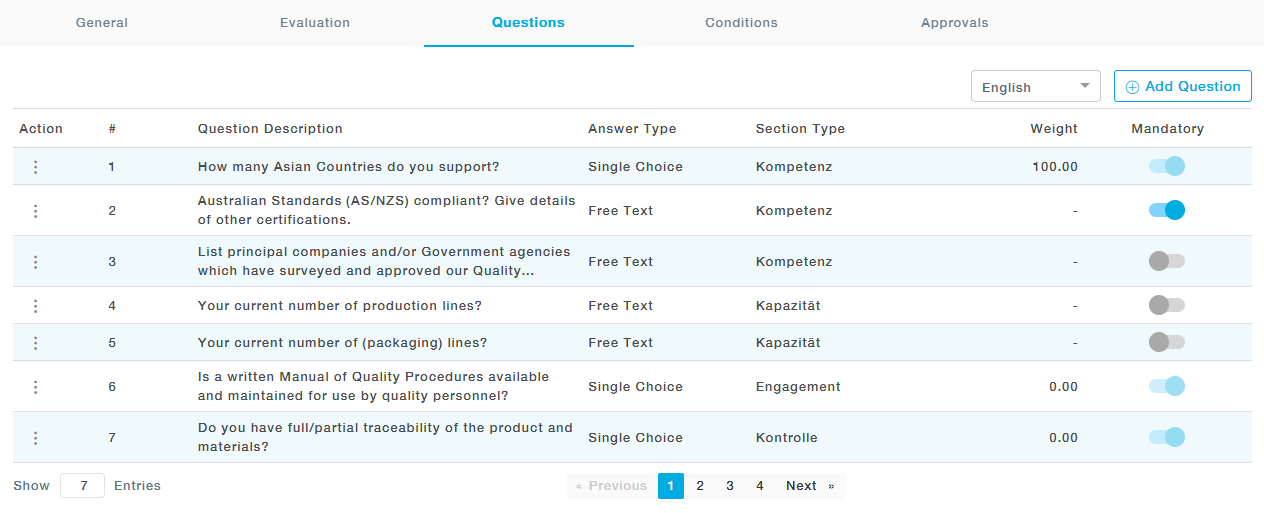Turn on mandatory for production lines question
Viewport: 1264px width, 513px height.
1167,305
